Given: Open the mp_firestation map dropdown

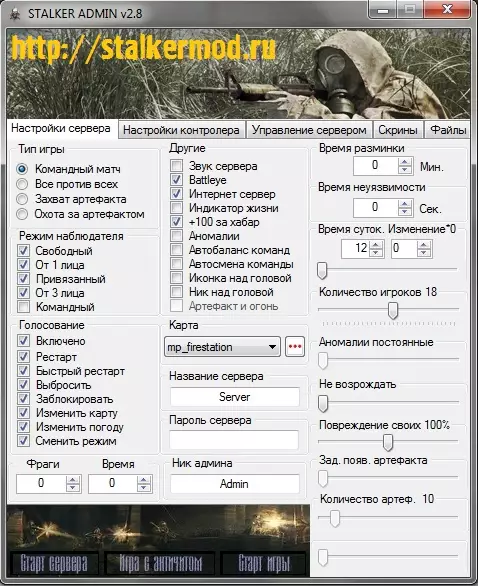Looking at the screenshot, I should 222,347.
